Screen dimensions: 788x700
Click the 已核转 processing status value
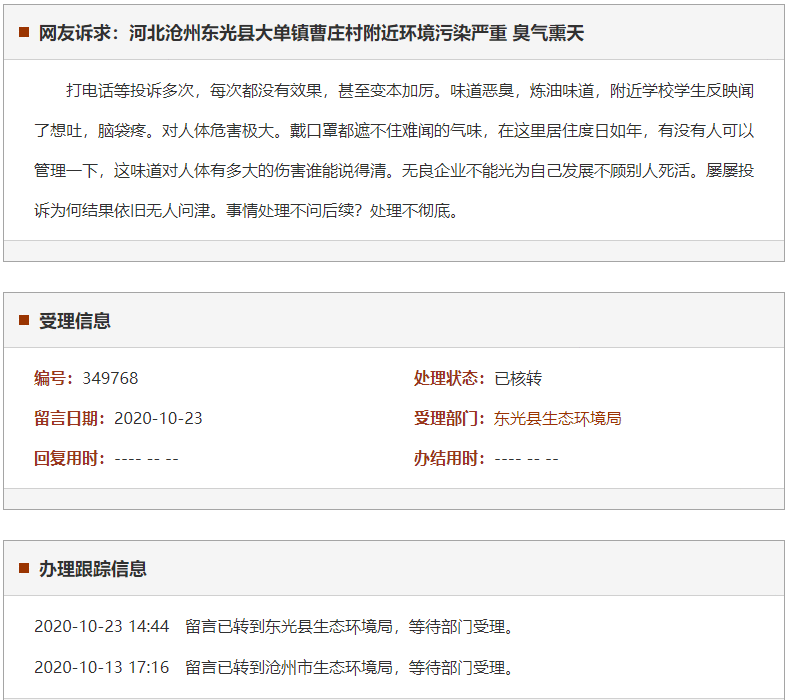click(518, 378)
